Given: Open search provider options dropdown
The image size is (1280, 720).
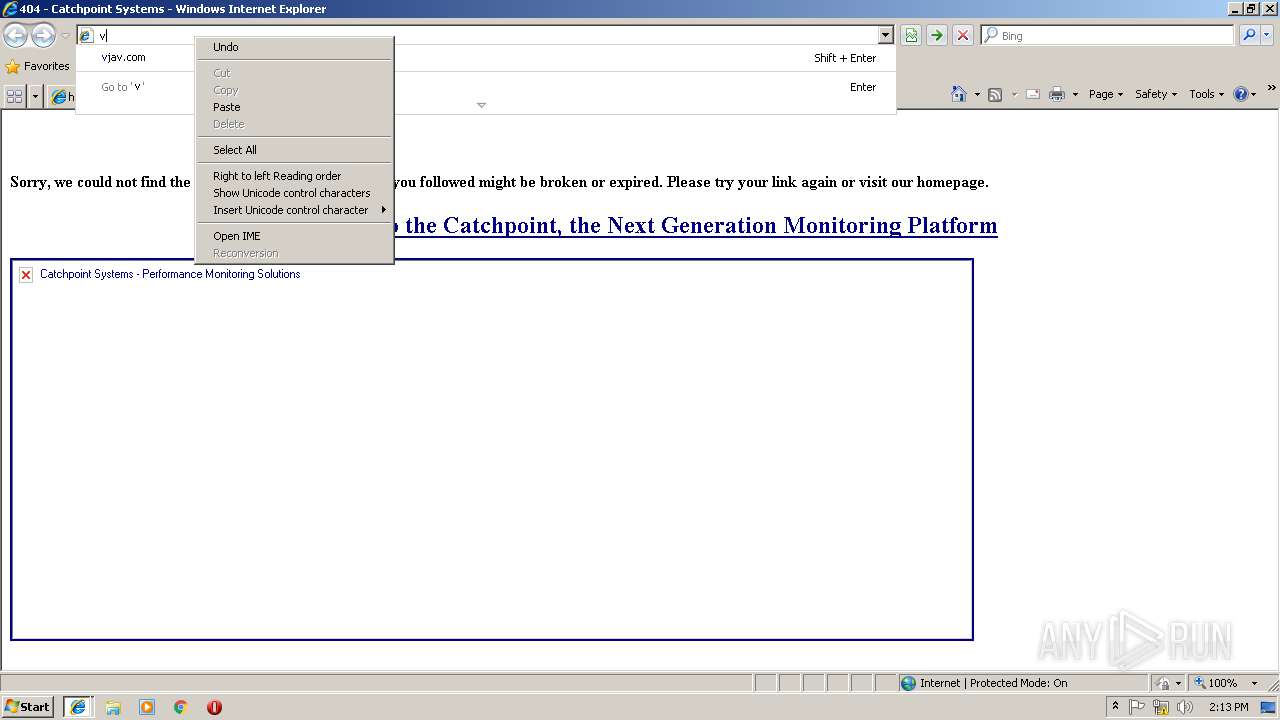Looking at the screenshot, I should 1267,35.
